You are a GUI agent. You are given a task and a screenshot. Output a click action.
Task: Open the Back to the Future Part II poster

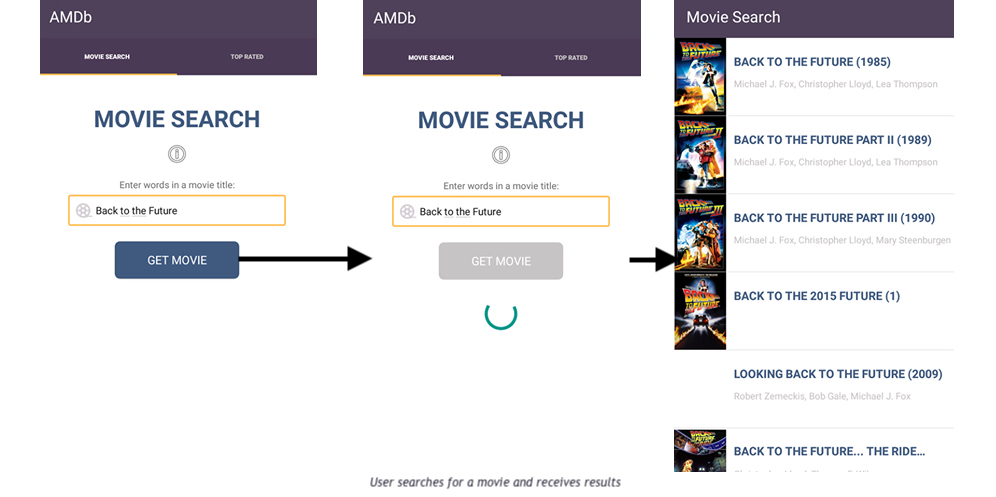[x=700, y=155]
